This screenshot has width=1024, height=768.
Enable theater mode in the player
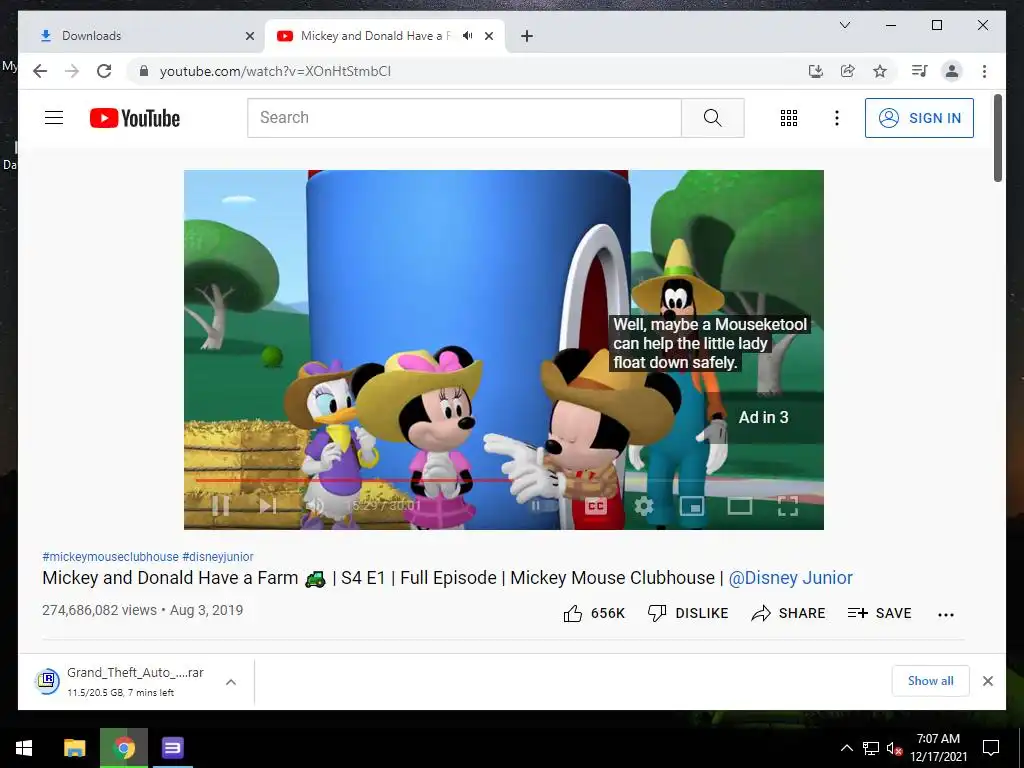[740, 505]
